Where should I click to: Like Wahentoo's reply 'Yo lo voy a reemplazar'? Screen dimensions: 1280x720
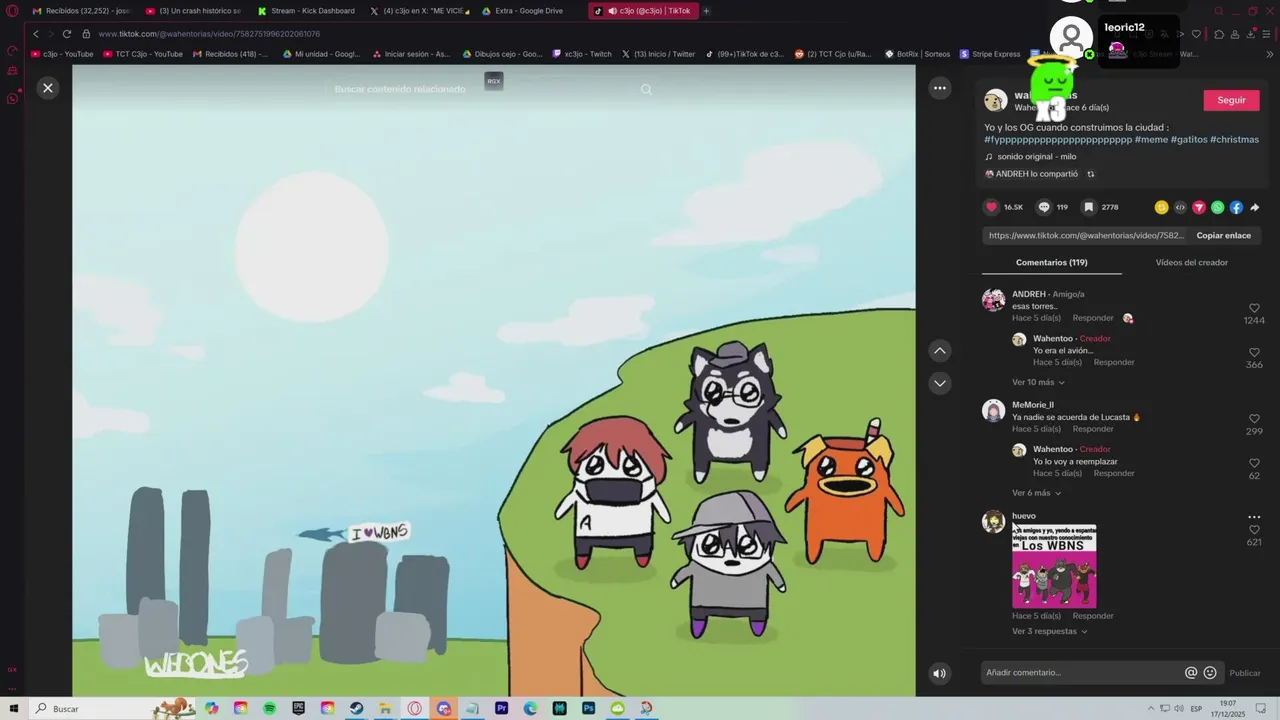tap(1254, 464)
